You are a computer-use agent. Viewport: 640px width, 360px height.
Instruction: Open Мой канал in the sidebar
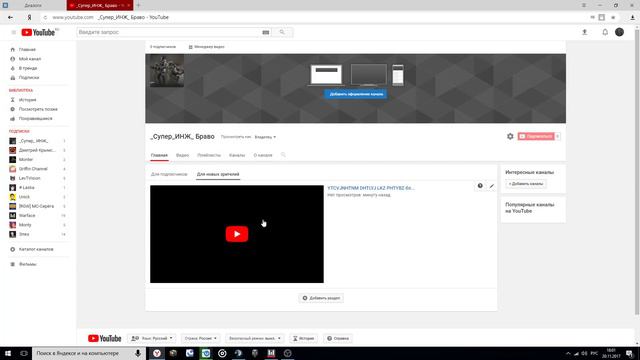click(x=30, y=59)
